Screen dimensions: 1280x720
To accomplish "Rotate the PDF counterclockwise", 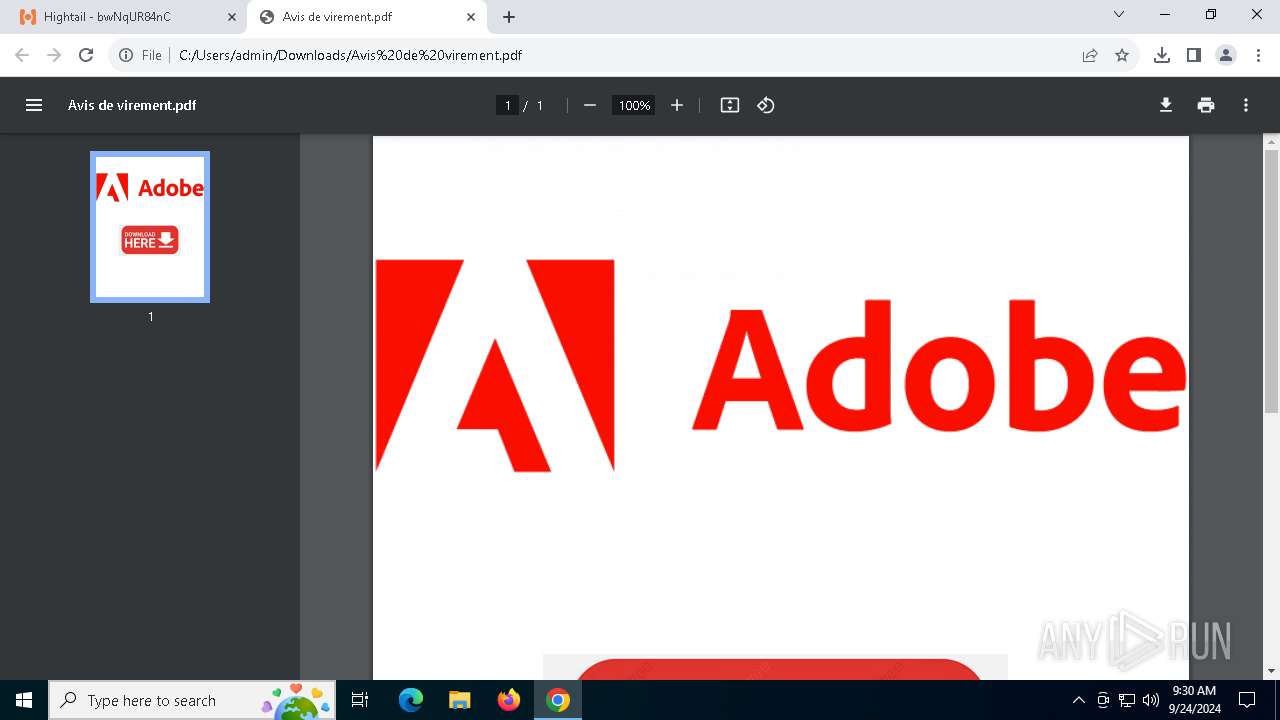I will tap(766, 105).
